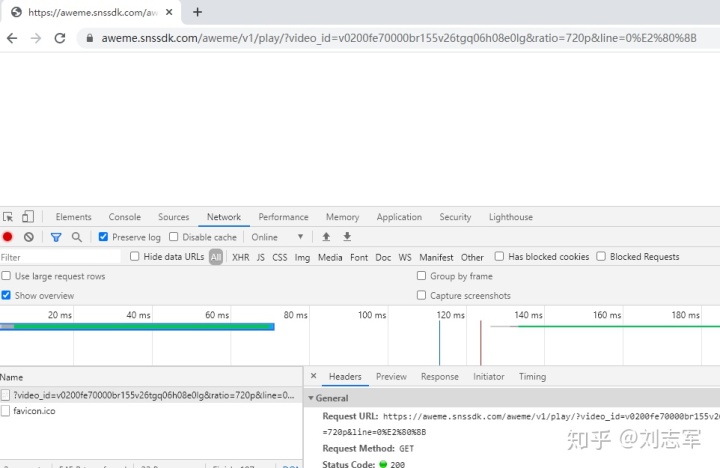Open the Performance panel
Screen dimensions: 720x468
(283, 217)
